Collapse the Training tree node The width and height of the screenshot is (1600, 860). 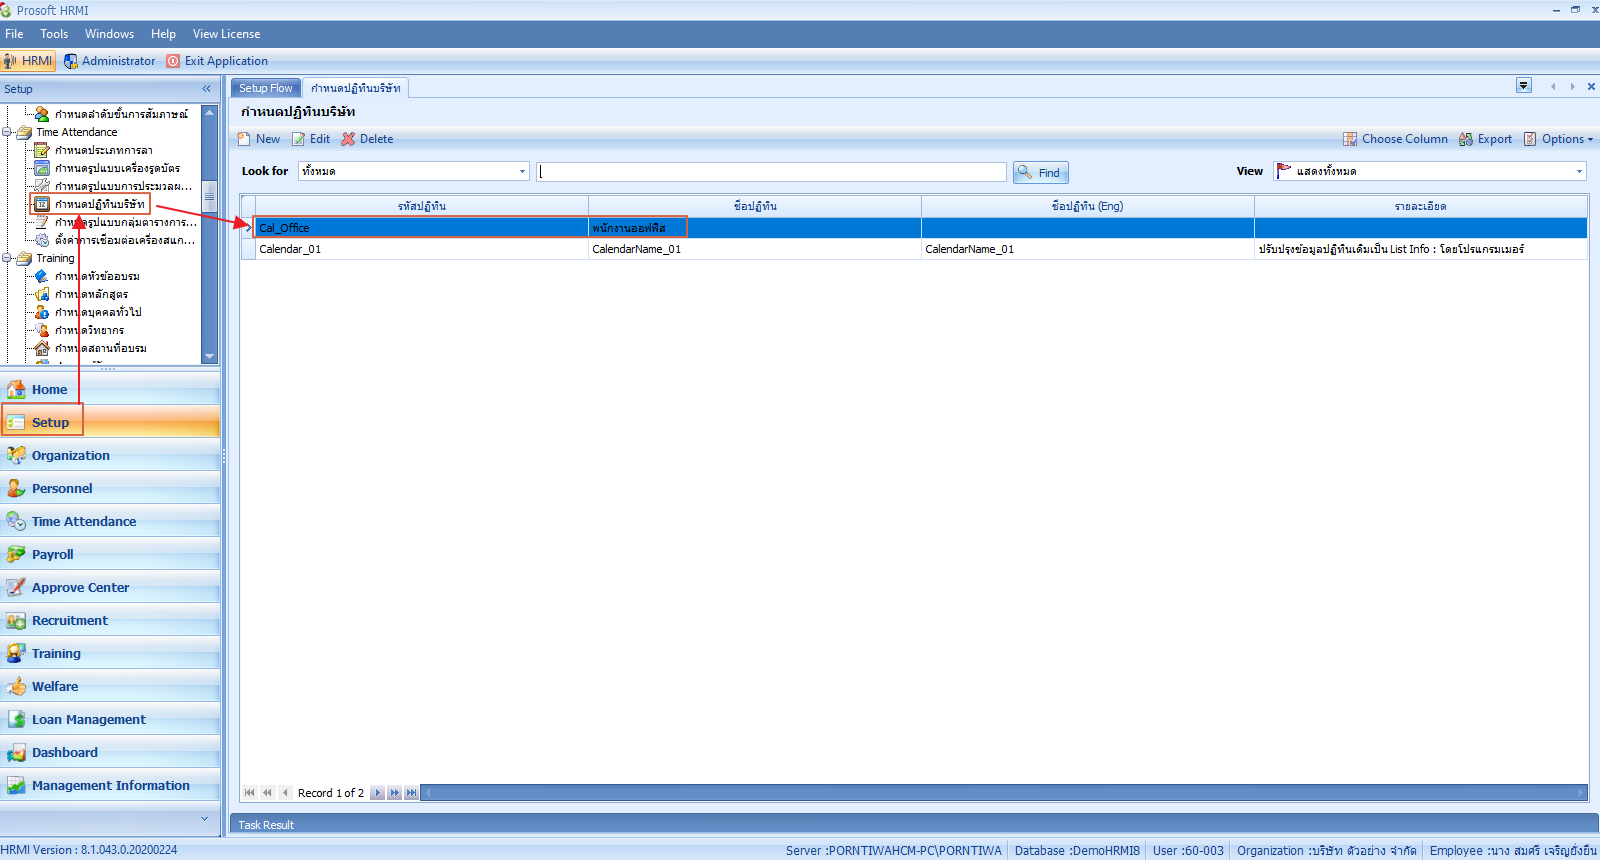point(7,258)
